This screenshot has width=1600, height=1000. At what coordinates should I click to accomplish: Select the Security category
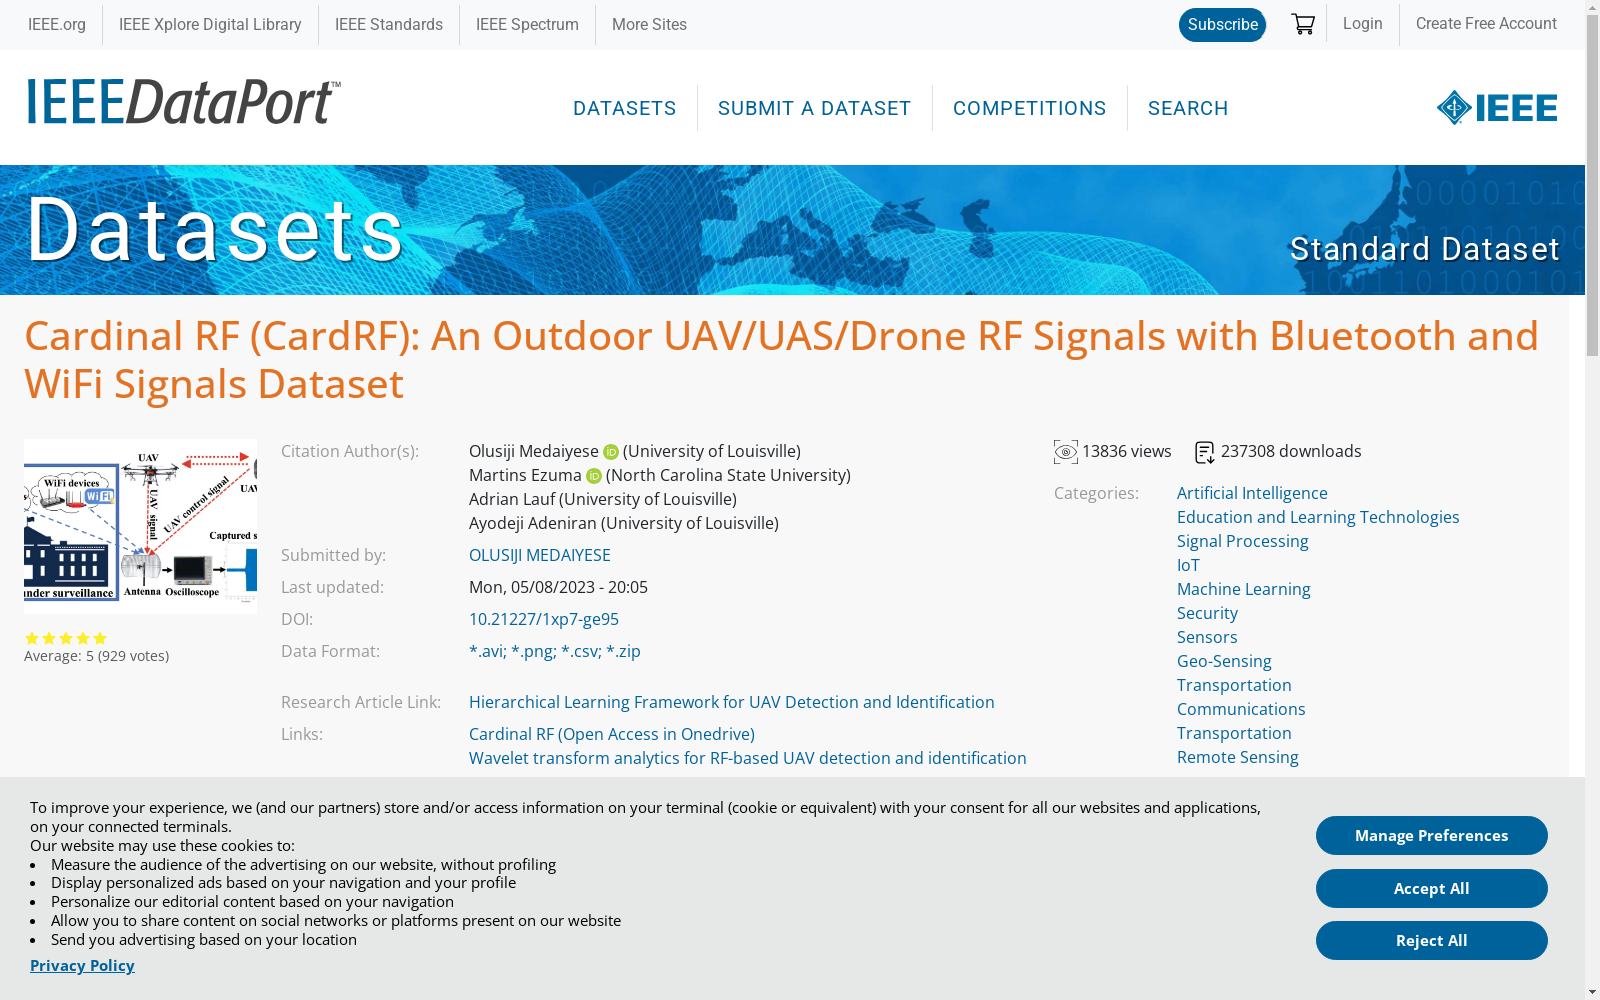click(x=1207, y=613)
